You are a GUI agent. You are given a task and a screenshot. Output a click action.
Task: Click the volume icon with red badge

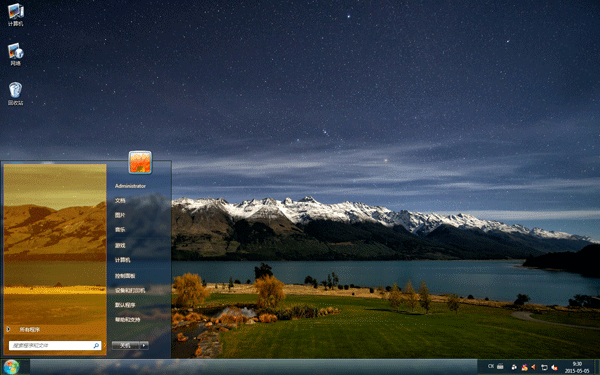(554, 367)
